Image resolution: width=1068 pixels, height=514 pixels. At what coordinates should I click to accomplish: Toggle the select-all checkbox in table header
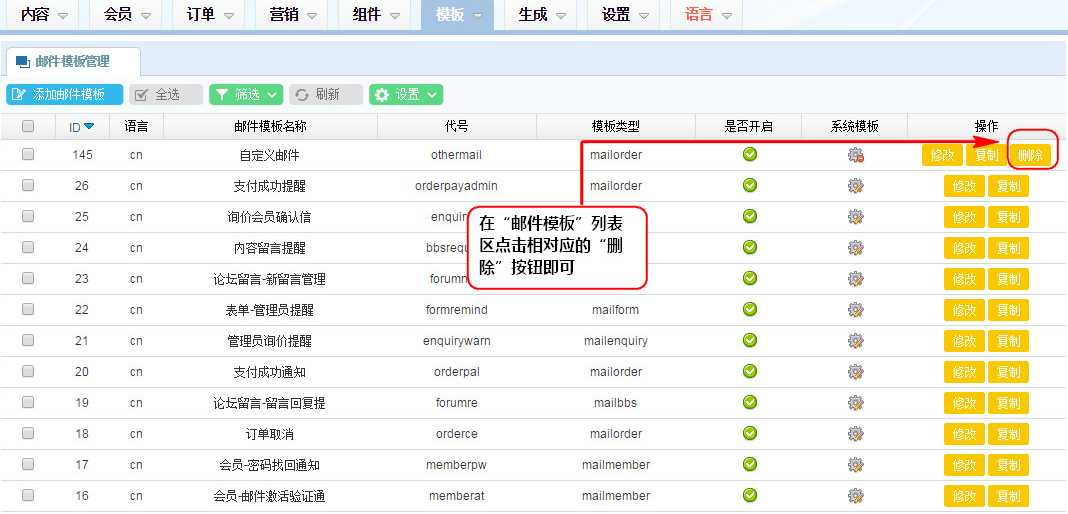coord(28,126)
